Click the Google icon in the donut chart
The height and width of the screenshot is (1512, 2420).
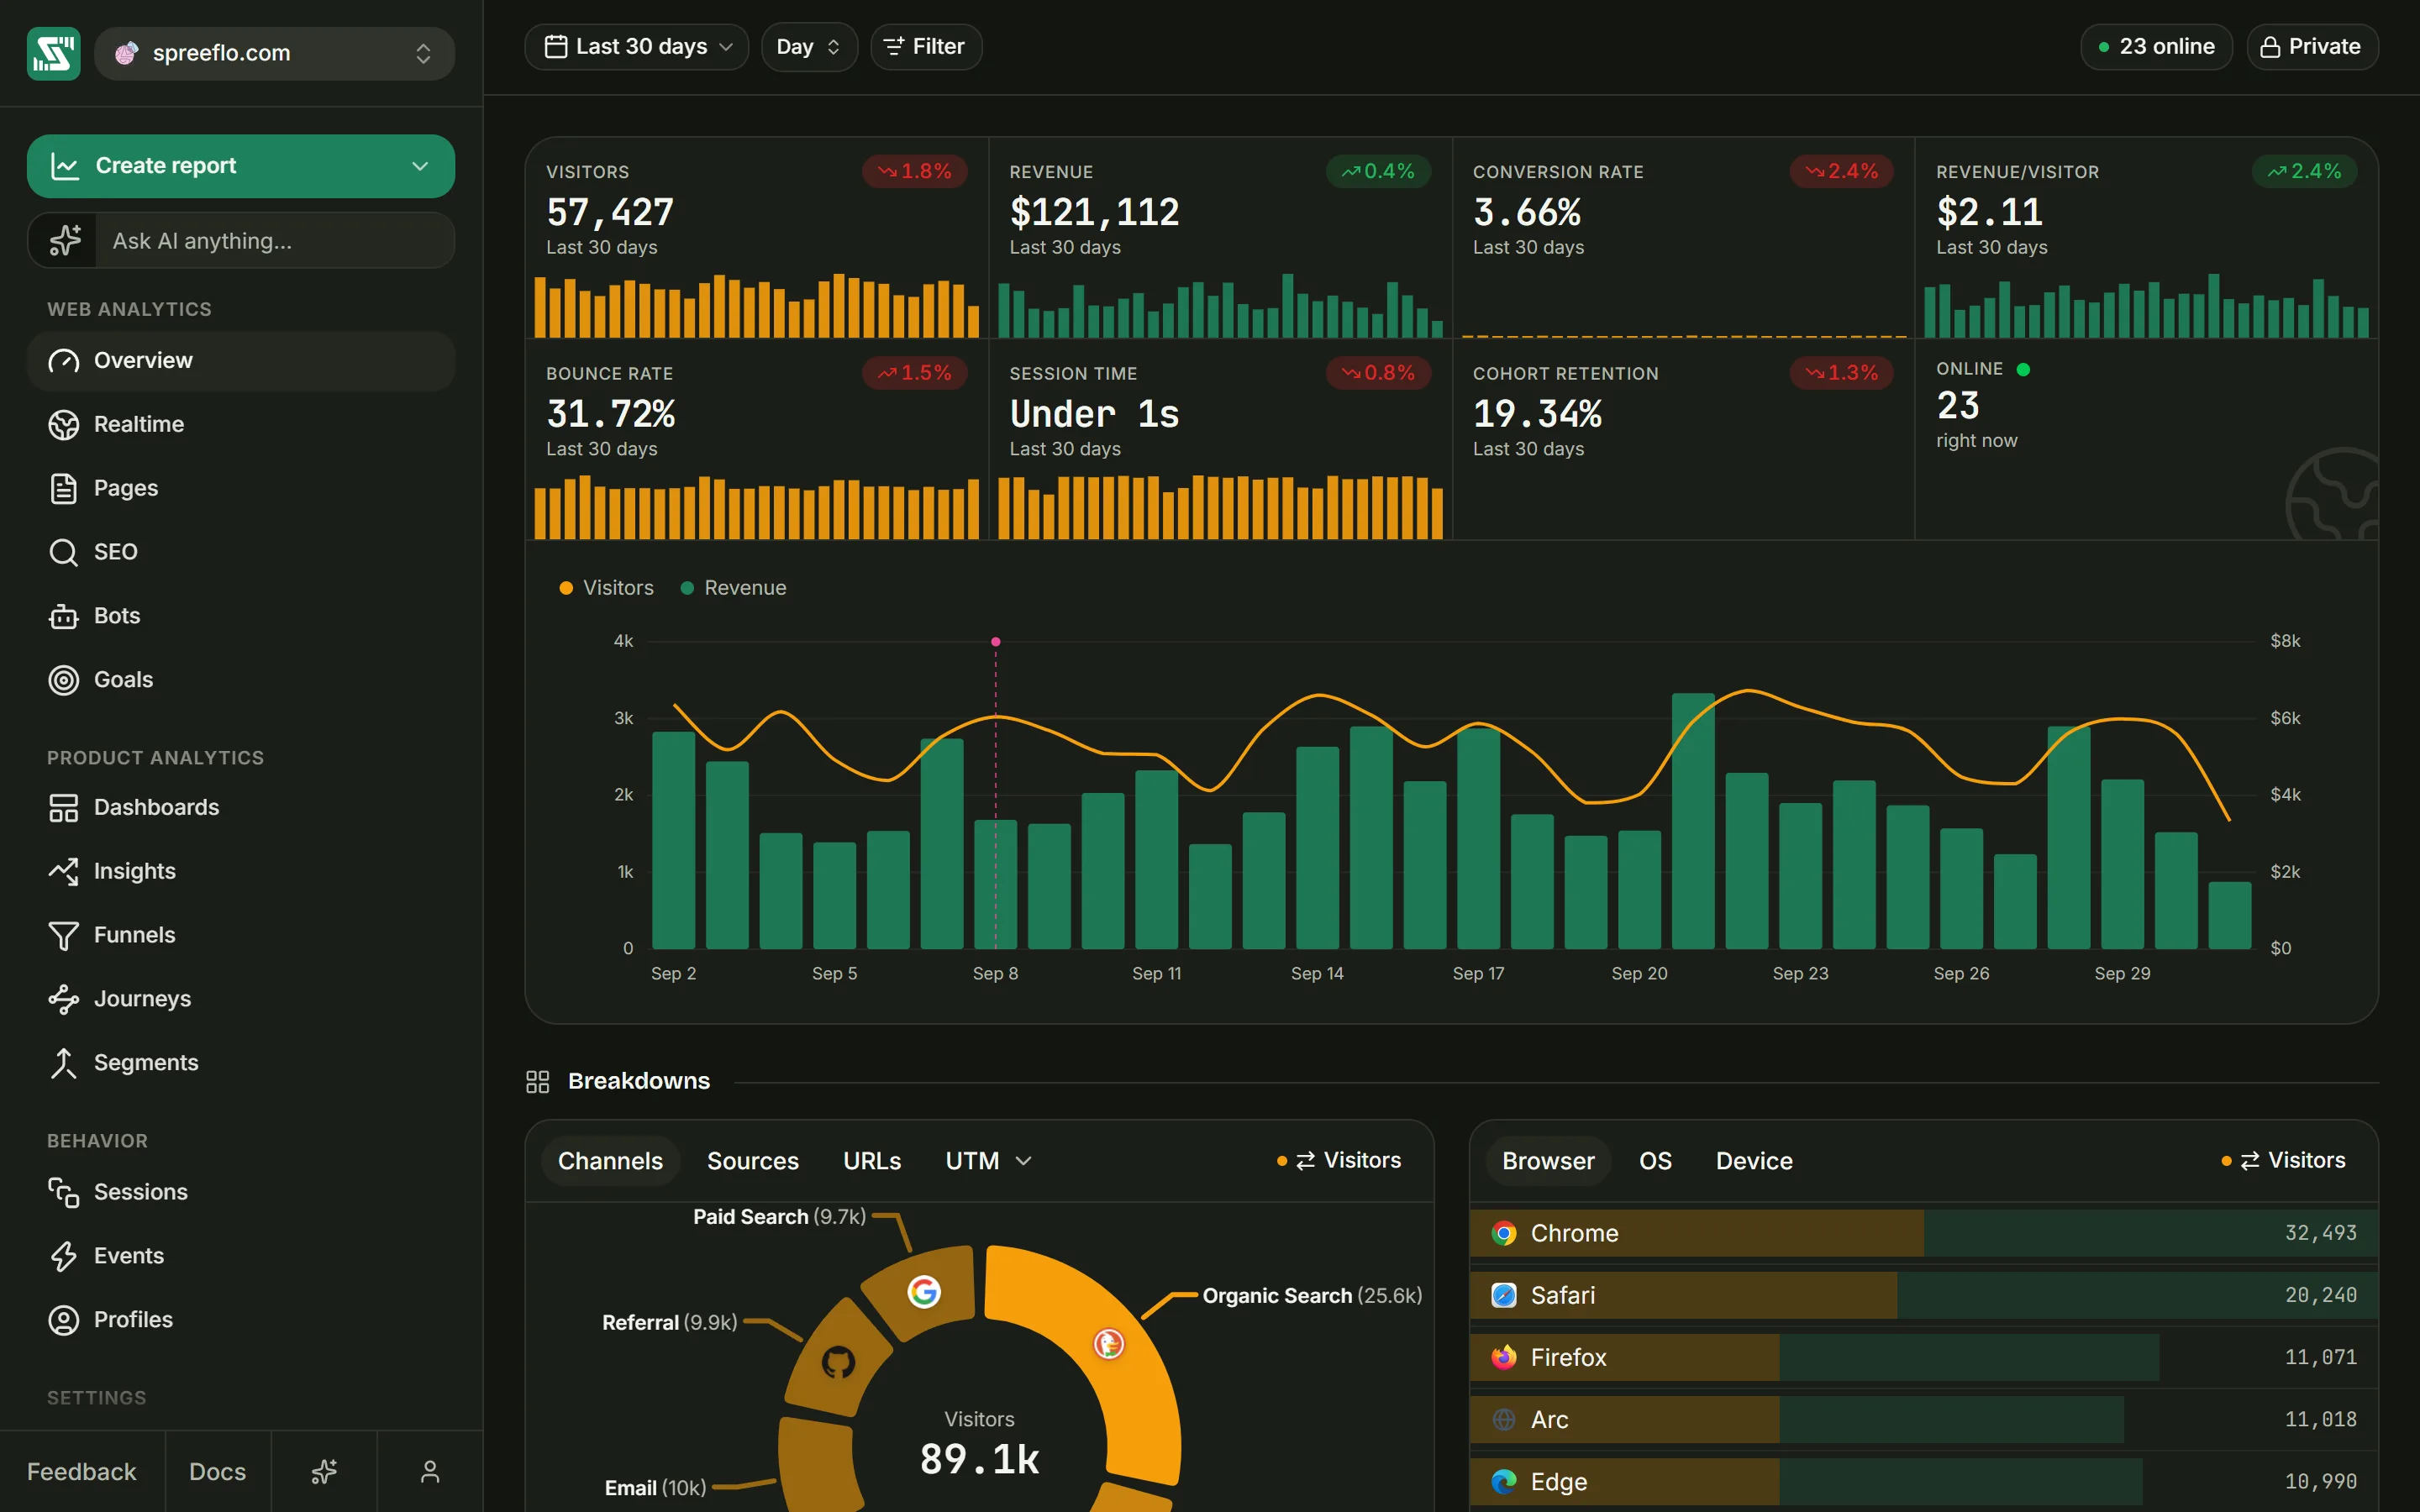924,1291
